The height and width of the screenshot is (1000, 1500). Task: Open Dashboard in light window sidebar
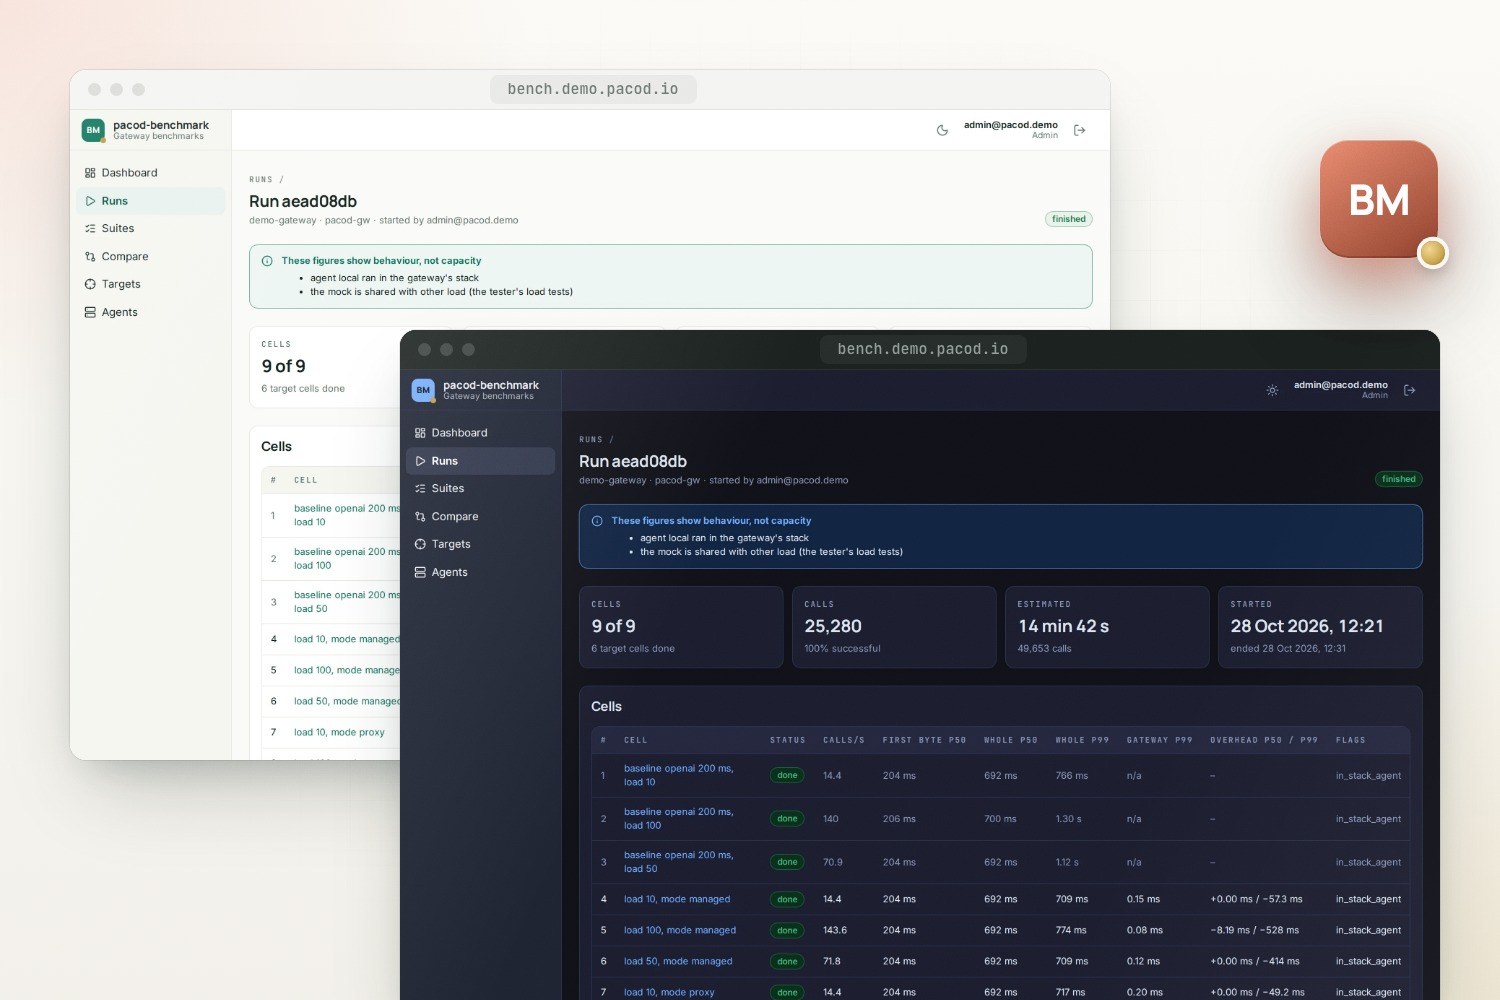coord(151,173)
